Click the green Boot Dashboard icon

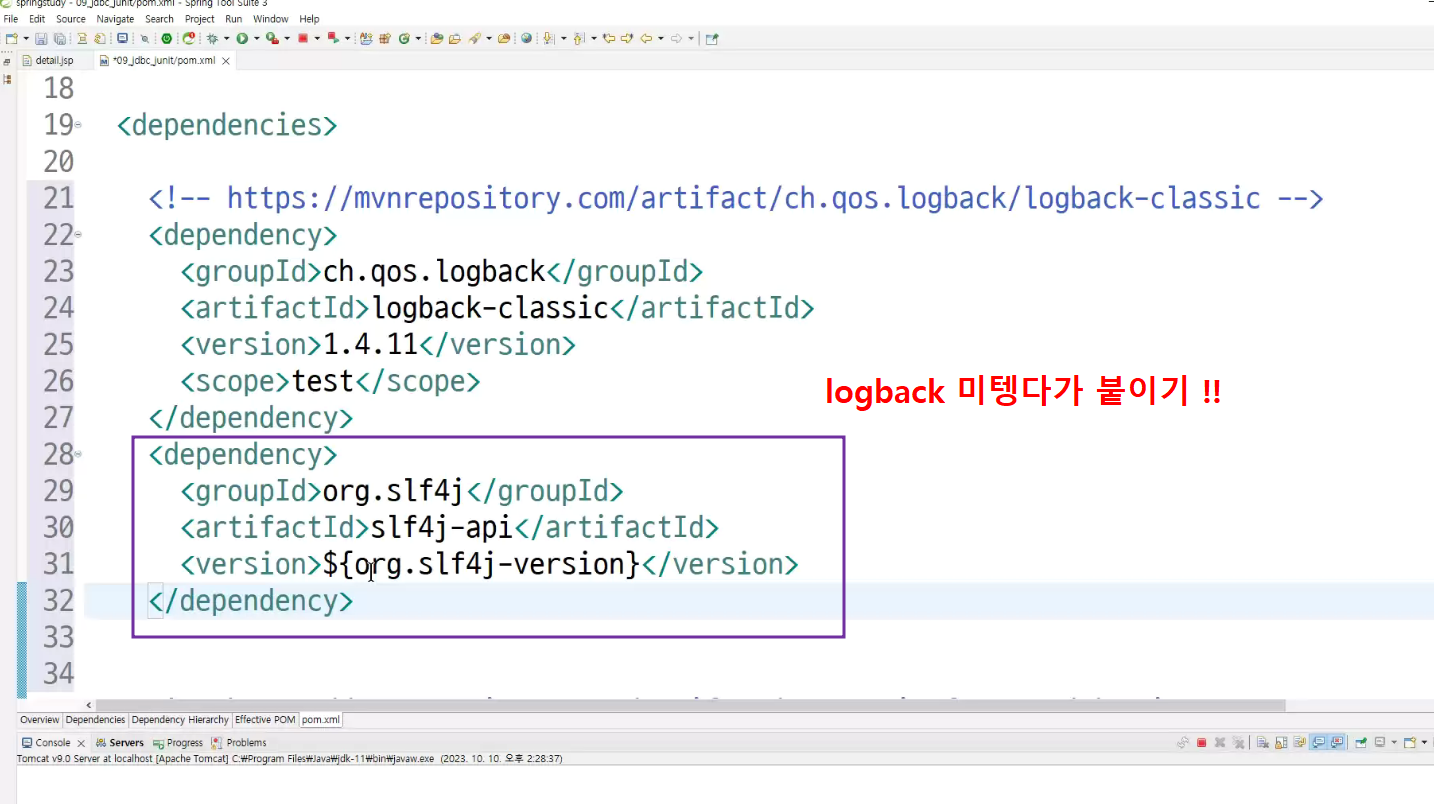coord(166,38)
